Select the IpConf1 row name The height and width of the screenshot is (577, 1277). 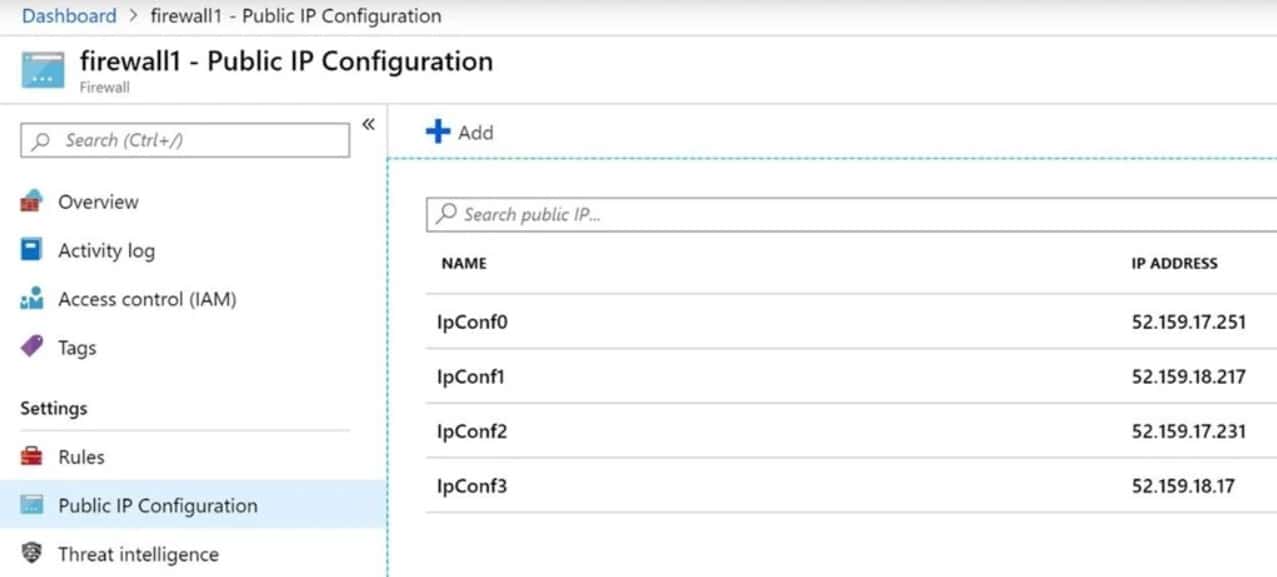472,377
